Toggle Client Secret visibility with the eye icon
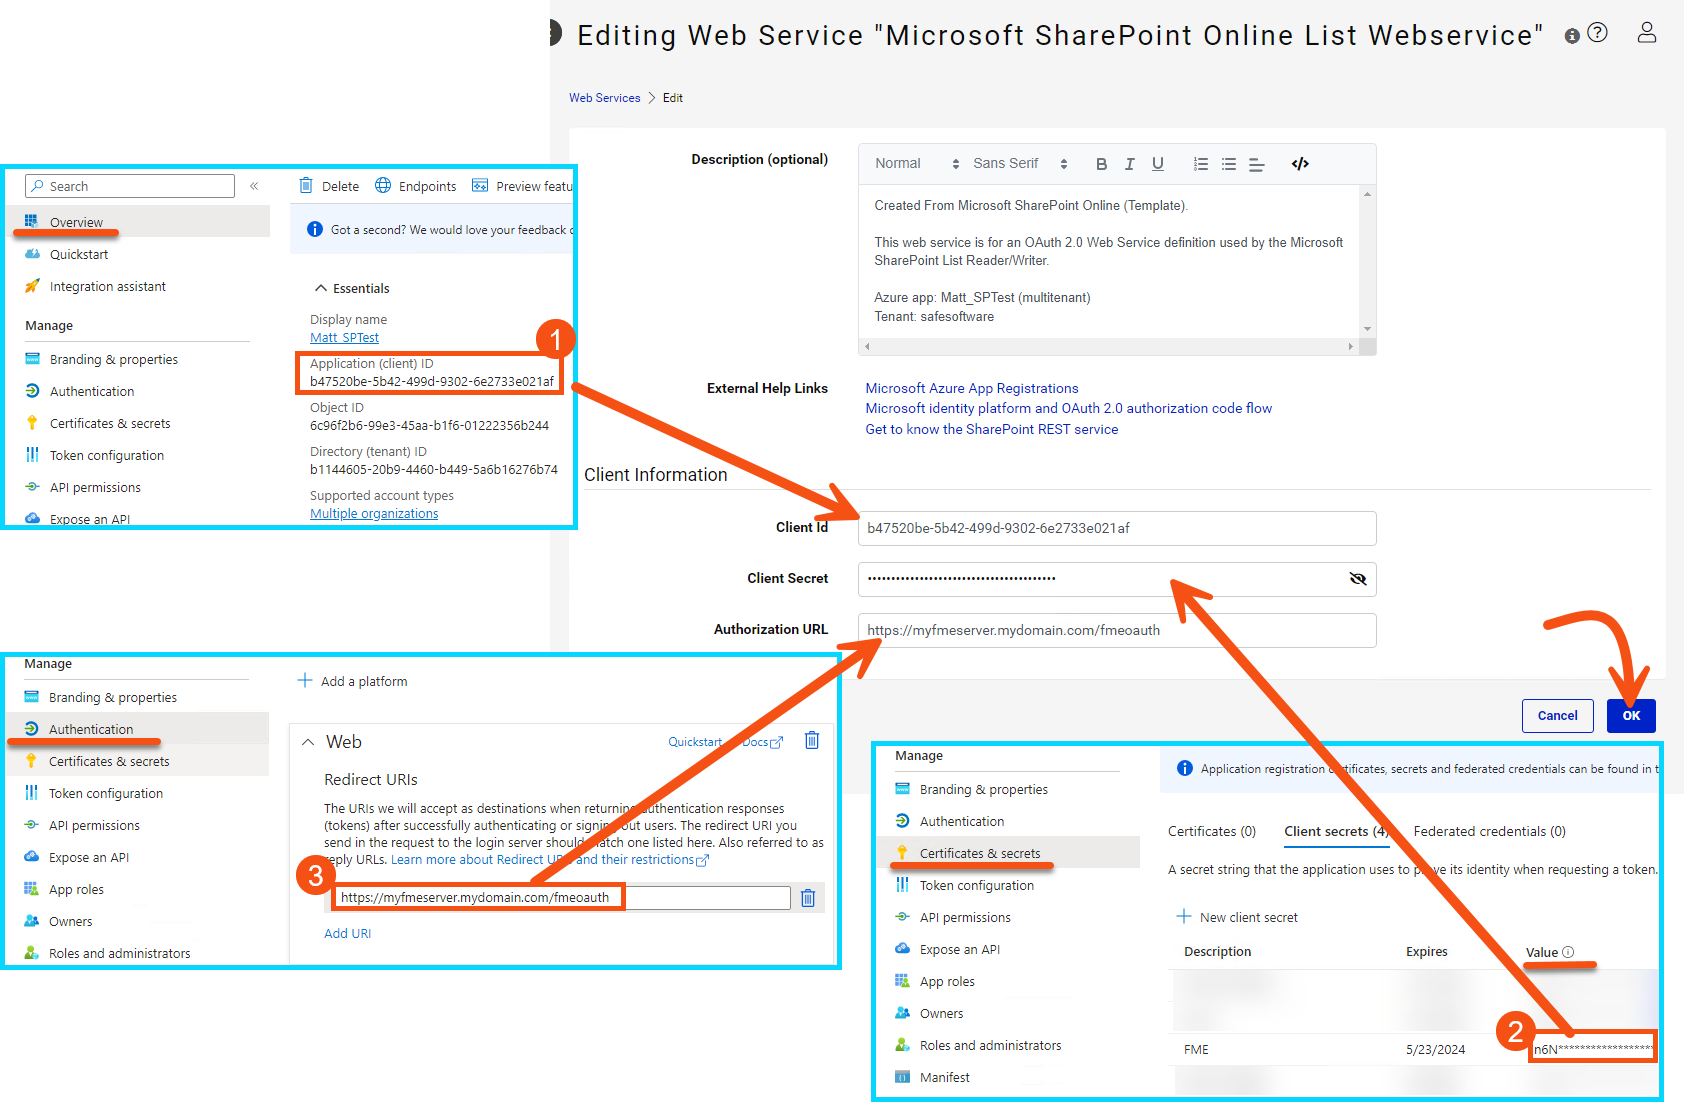Image resolution: width=1684 pixels, height=1102 pixels. (x=1357, y=578)
